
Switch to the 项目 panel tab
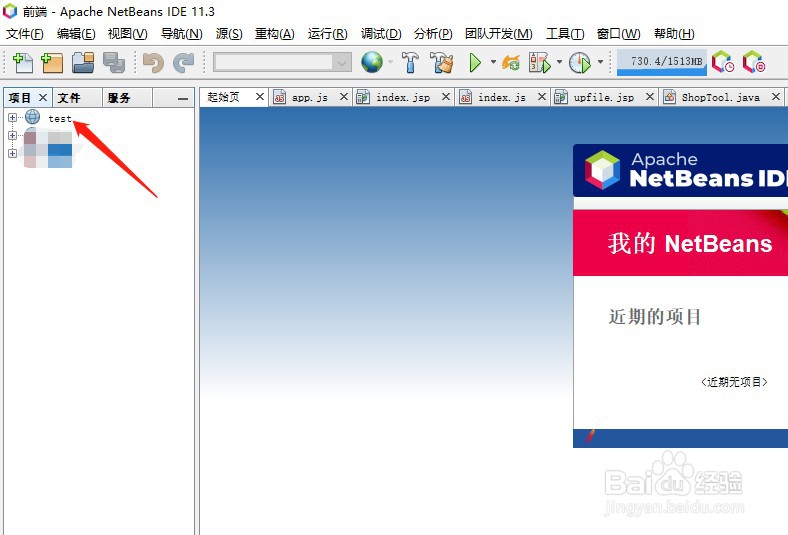pyautogui.click(x=20, y=97)
